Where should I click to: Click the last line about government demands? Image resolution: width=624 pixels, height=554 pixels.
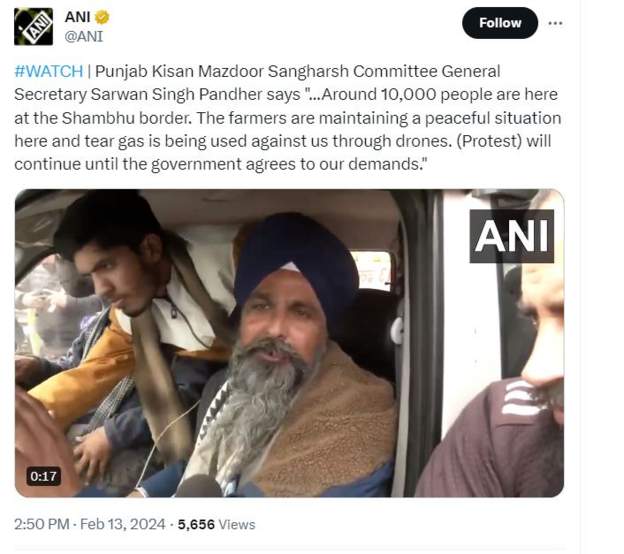click(220, 163)
